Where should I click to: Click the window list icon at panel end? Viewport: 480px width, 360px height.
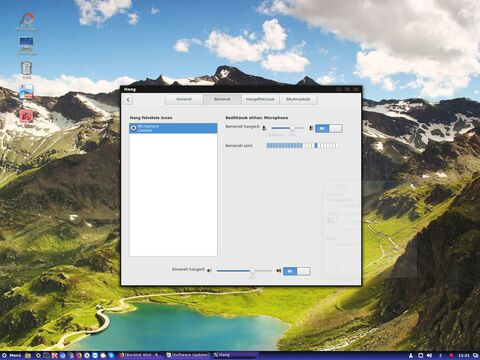pos(475,356)
